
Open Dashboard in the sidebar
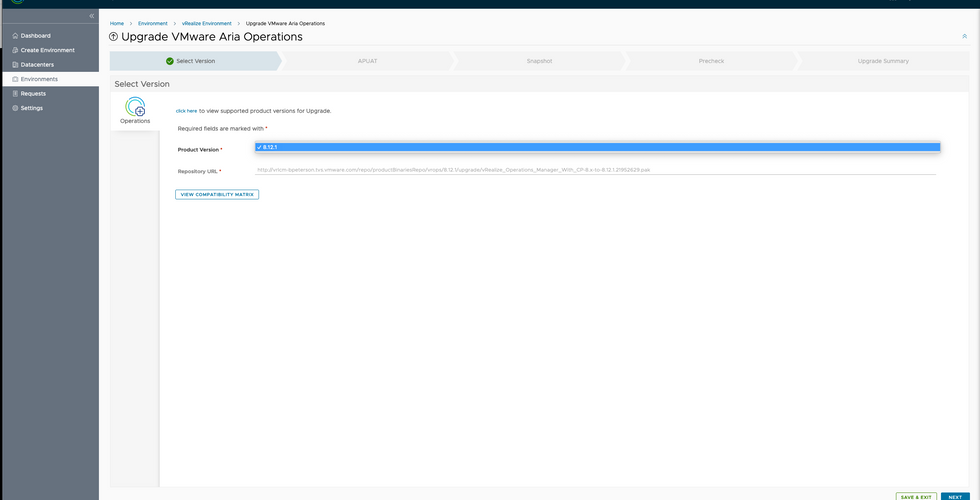pyautogui.click(x=36, y=36)
